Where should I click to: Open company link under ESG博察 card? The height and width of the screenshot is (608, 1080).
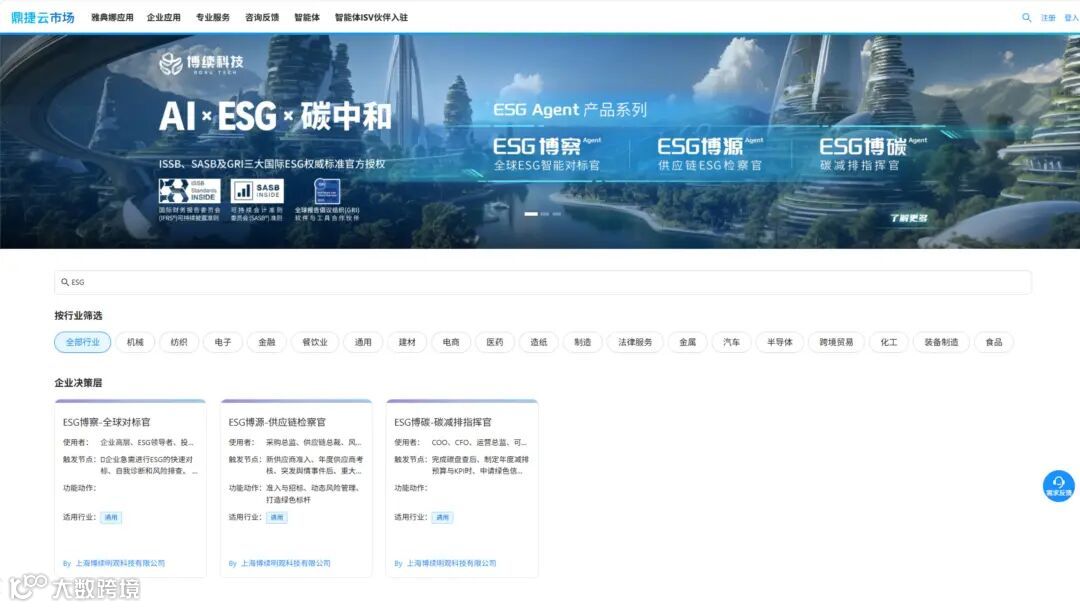120,563
